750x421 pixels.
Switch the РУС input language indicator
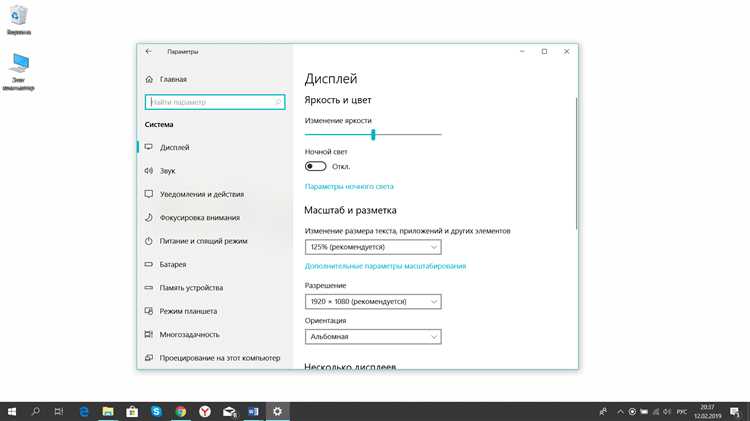pos(682,411)
